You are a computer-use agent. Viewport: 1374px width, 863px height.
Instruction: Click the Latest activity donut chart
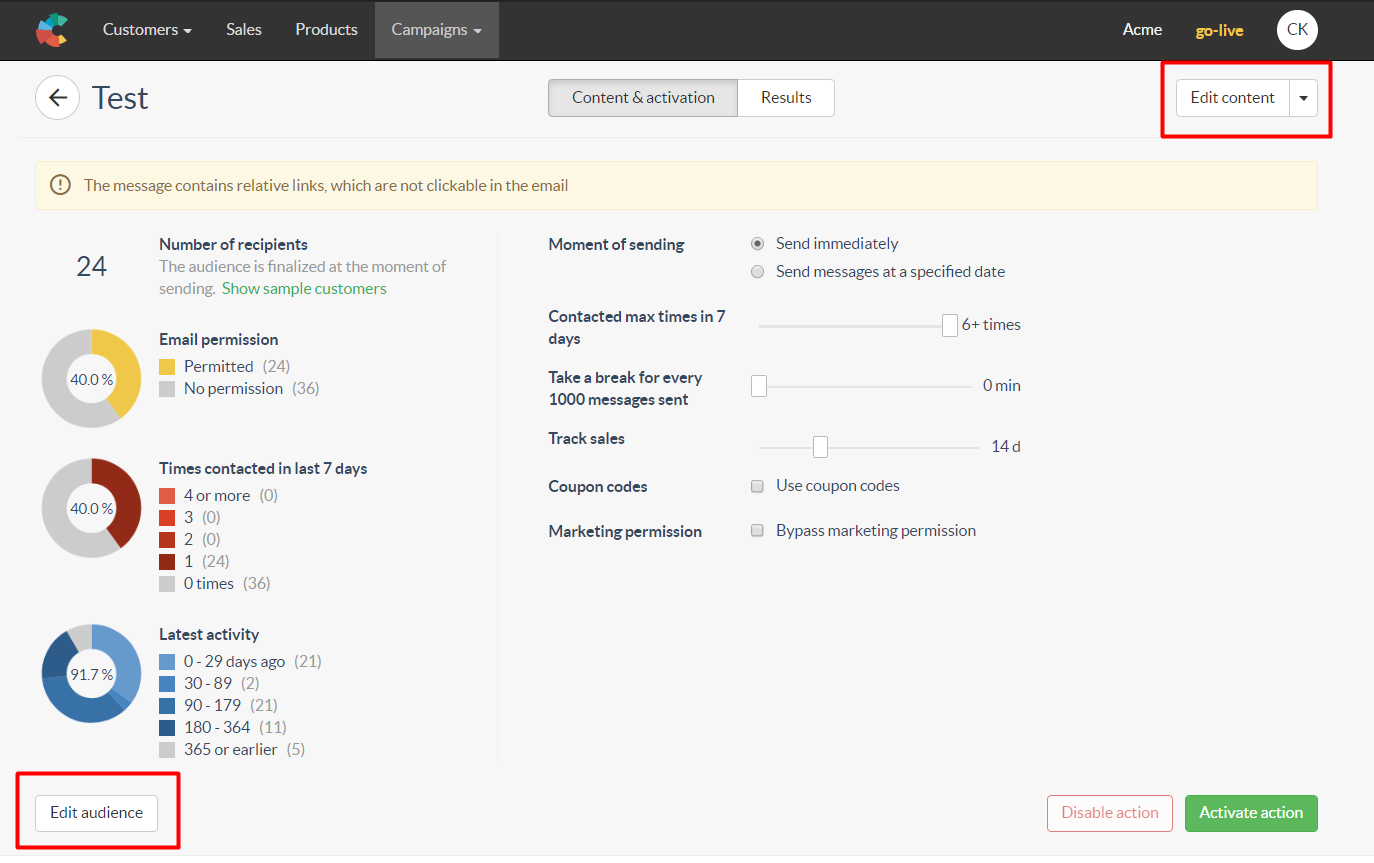[x=92, y=673]
